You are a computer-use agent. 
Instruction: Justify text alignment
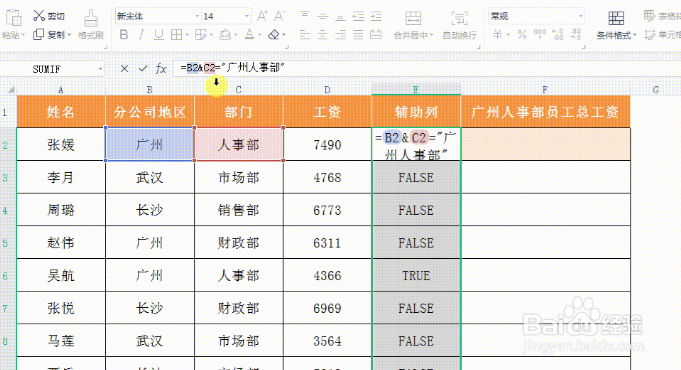(358, 34)
